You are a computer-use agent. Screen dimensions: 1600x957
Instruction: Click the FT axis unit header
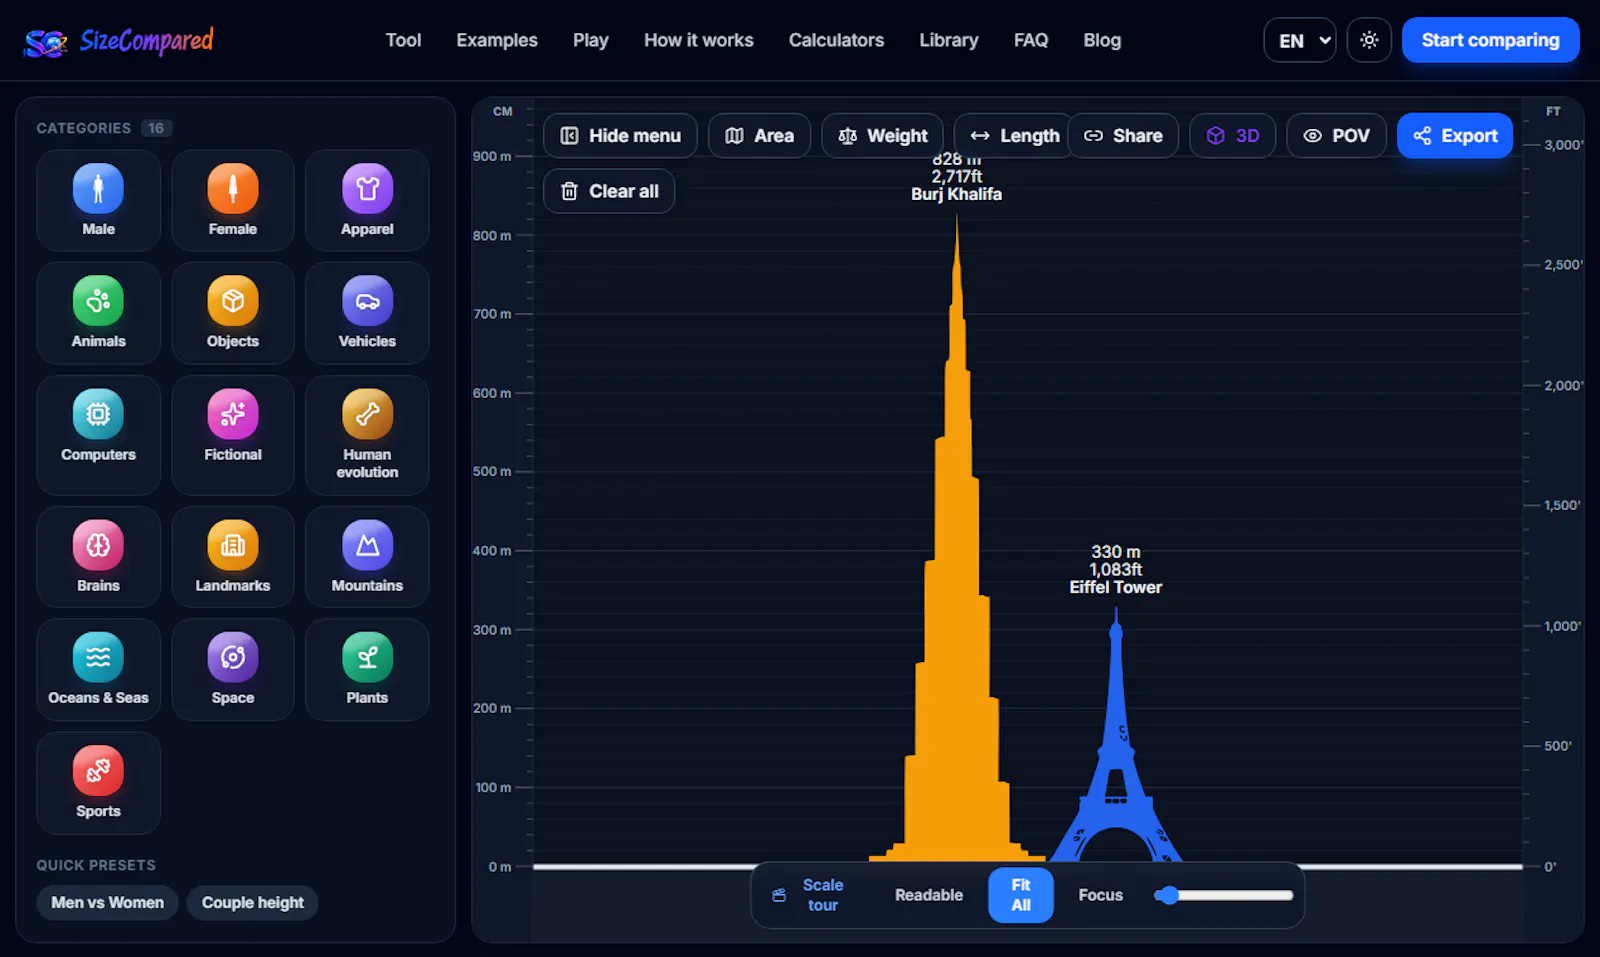[x=1553, y=111]
